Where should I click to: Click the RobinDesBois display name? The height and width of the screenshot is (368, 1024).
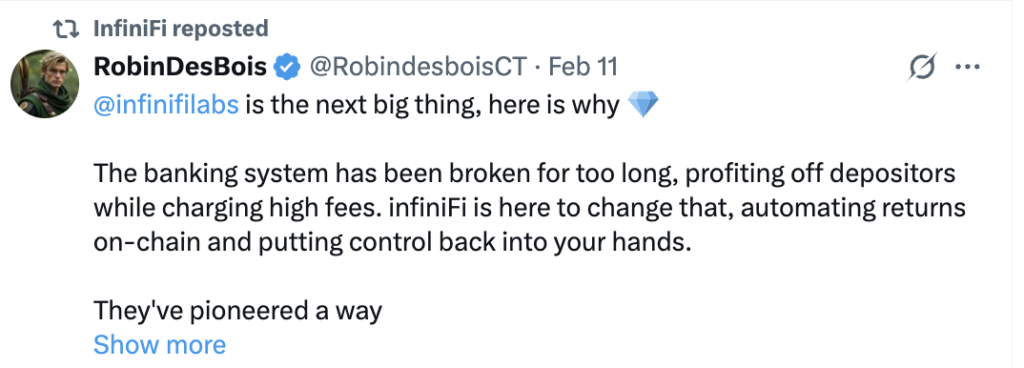coord(180,67)
